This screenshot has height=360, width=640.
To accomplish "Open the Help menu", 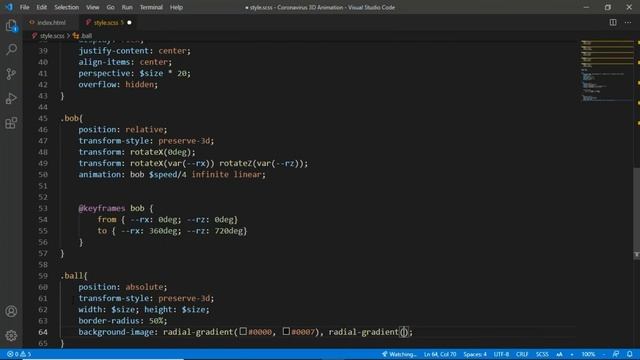I will coord(176,7).
